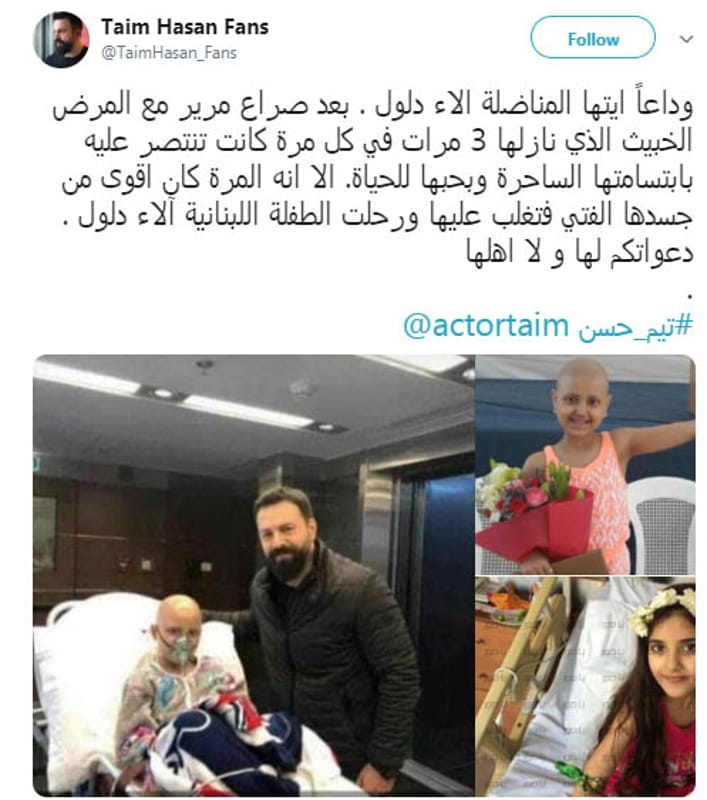Open Taim Hasan Fans profile avatar
The width and height of the screenshot is (707, 800).
click(61, 39)
